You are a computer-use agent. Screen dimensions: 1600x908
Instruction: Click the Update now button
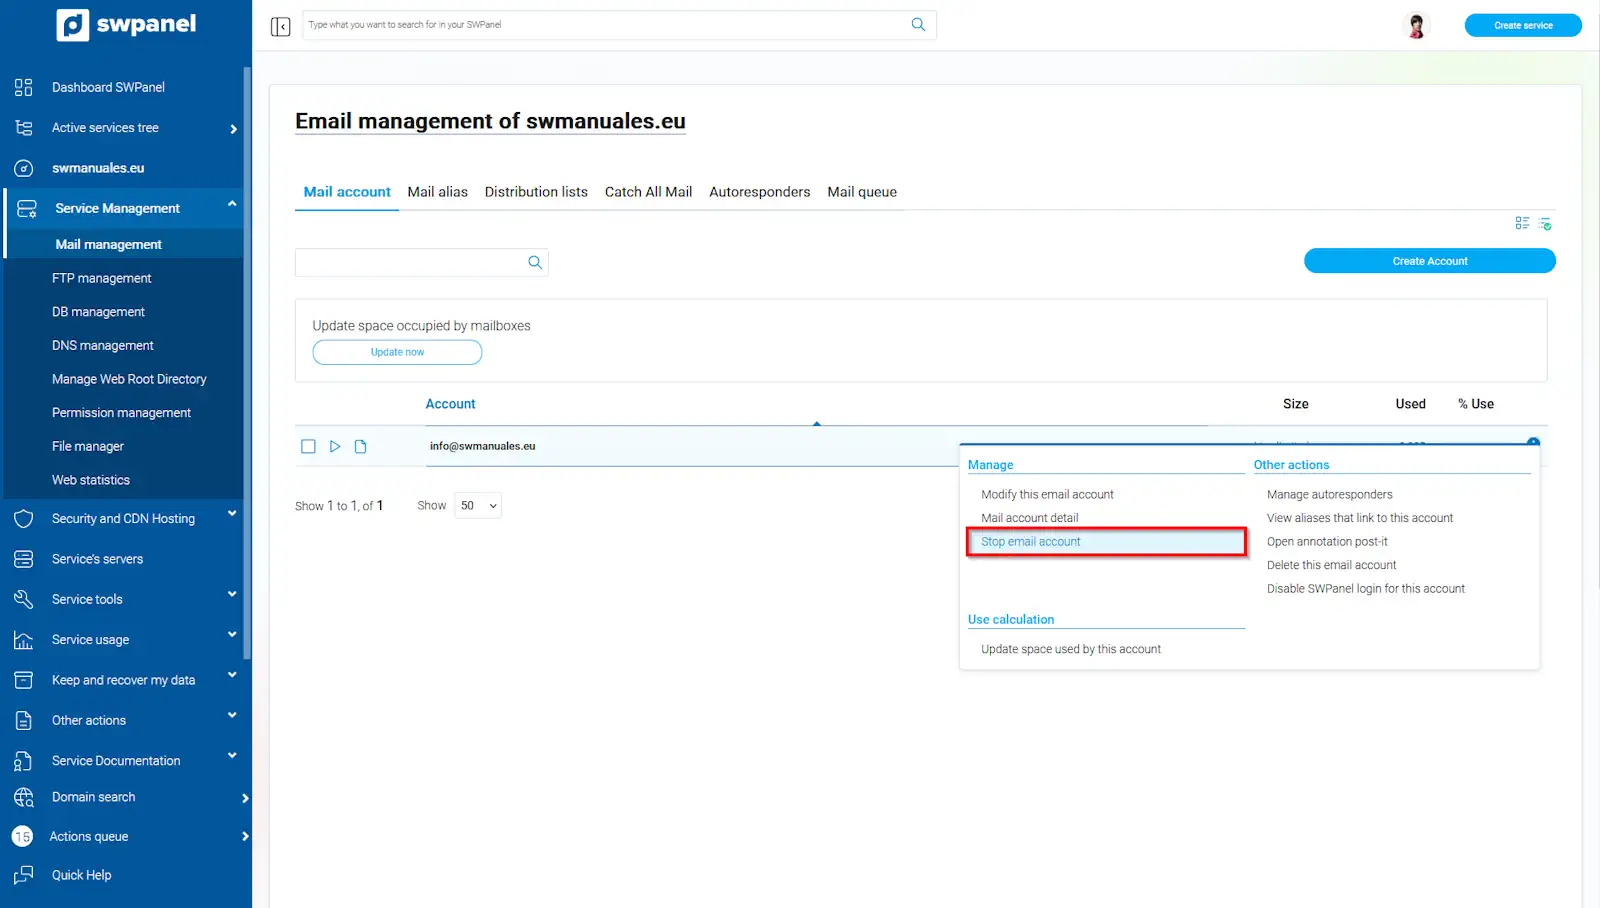coord(397,353)
